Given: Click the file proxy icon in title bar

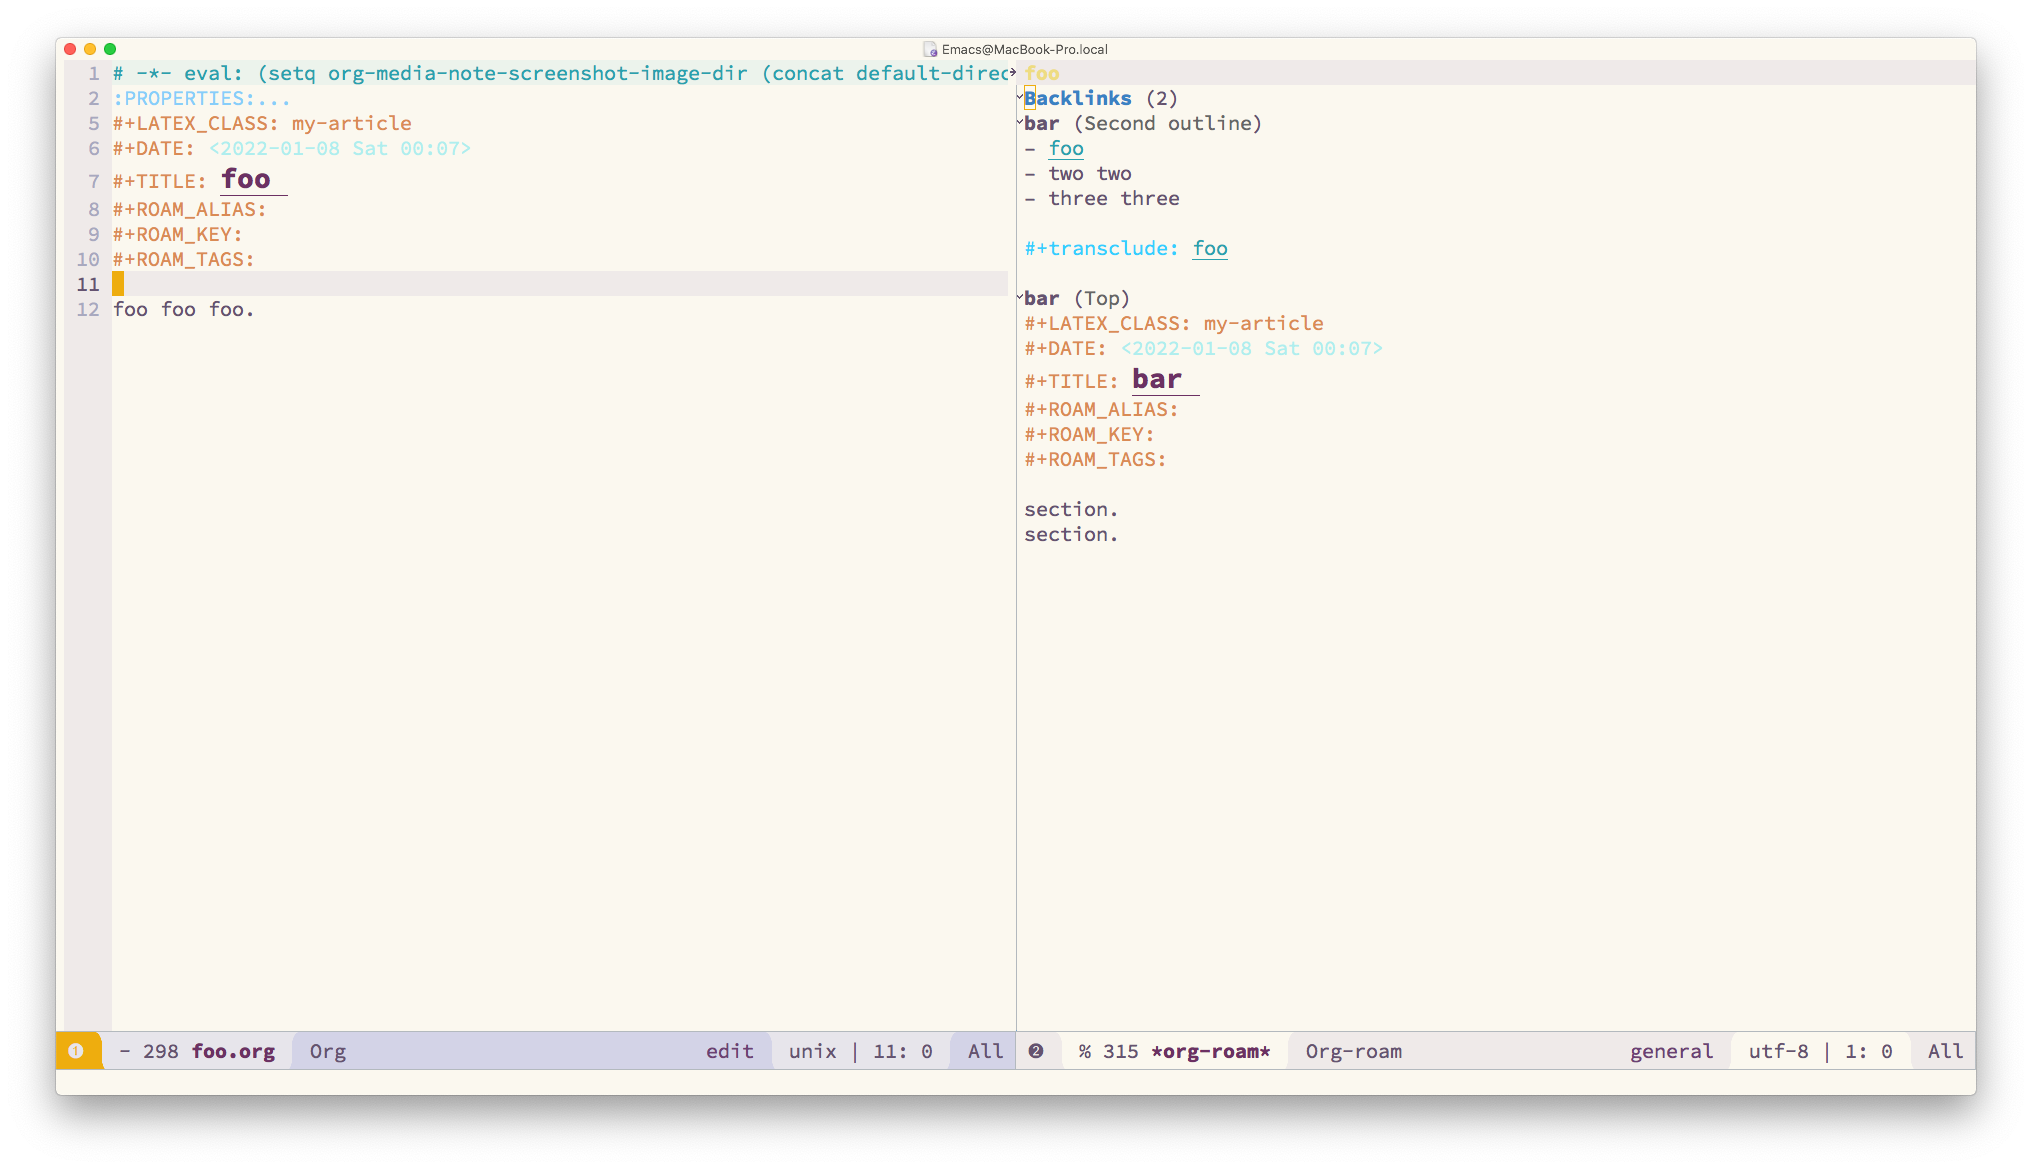Looking at the screenshot, I should click(930, 49).
